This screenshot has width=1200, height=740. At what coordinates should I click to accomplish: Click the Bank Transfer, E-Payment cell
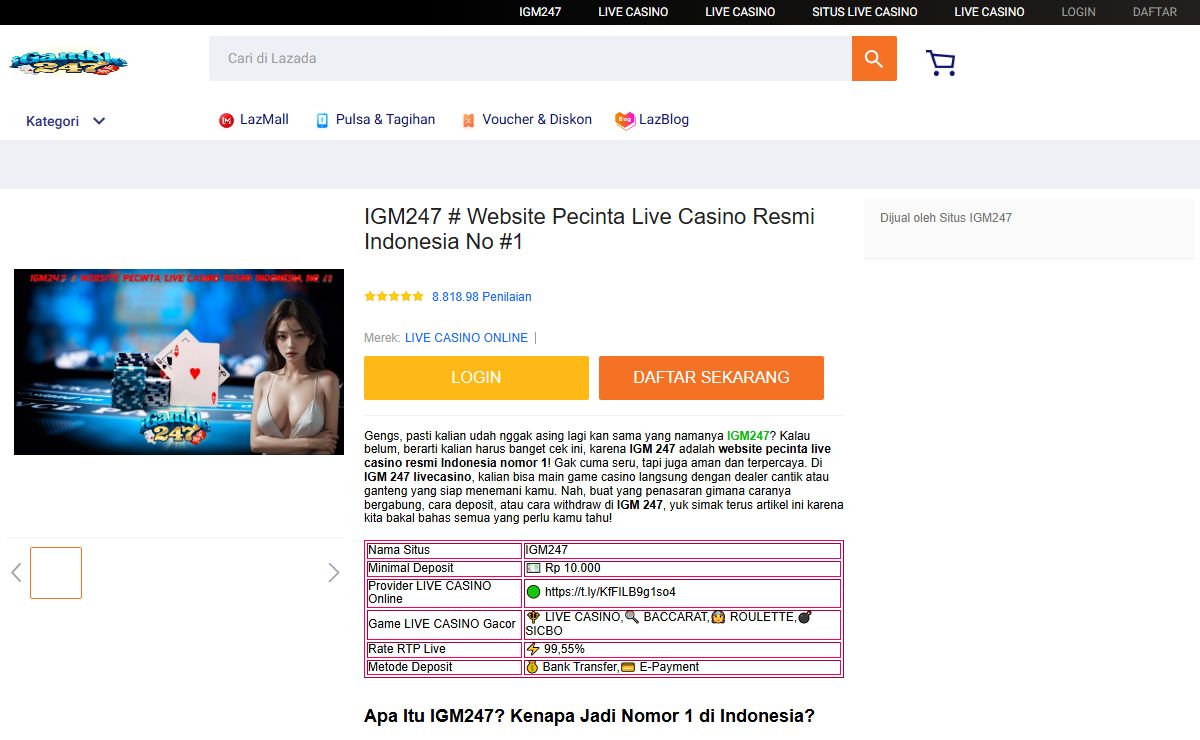[682, 667]
